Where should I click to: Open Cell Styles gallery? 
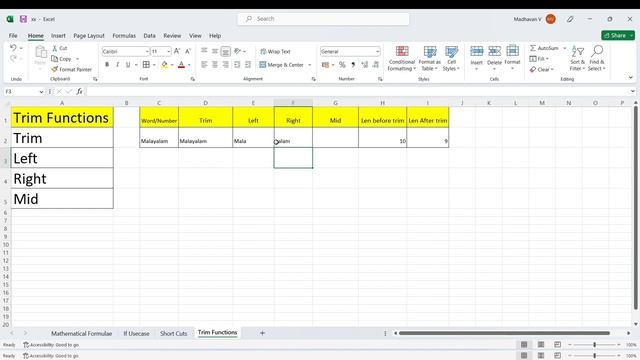451,58
